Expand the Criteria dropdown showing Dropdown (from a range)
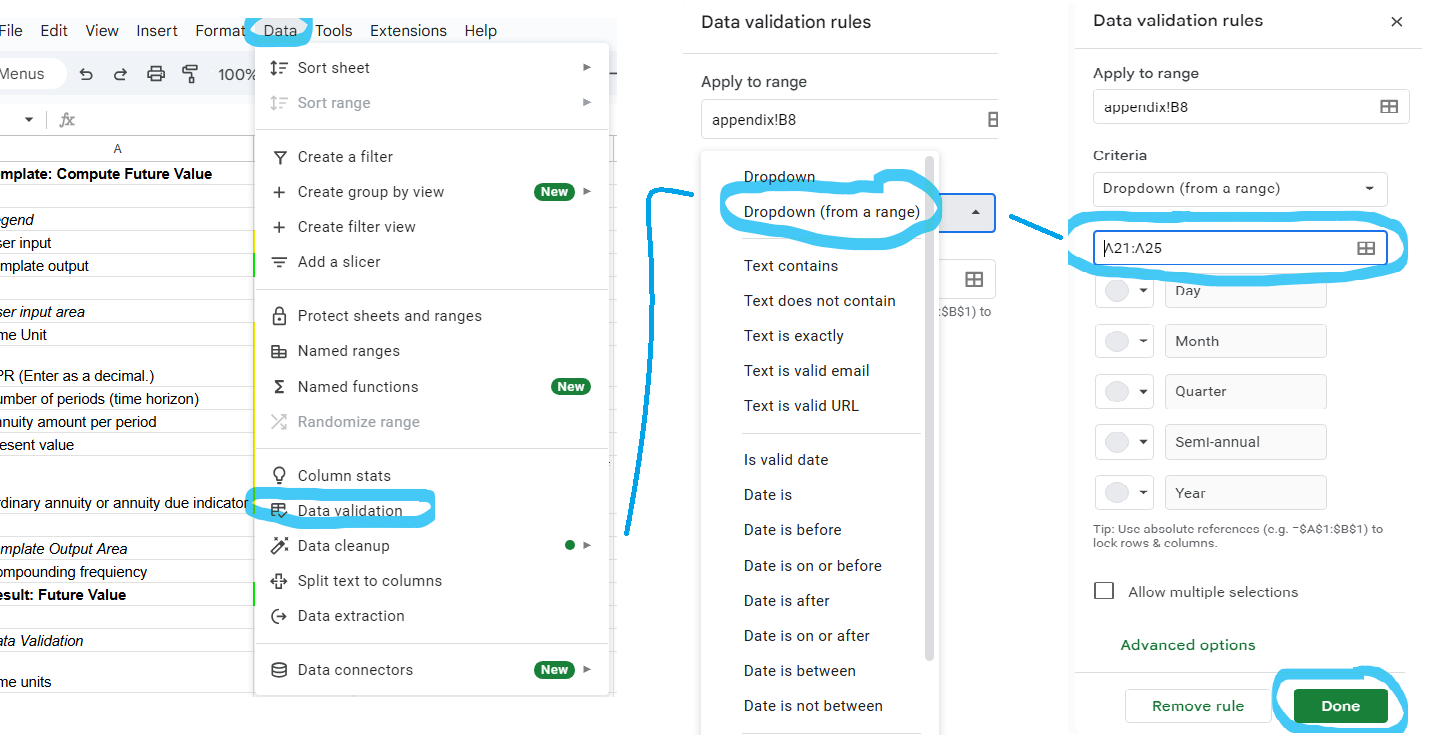This screenshot has width=1431, height=750. tap(1239, 189)
